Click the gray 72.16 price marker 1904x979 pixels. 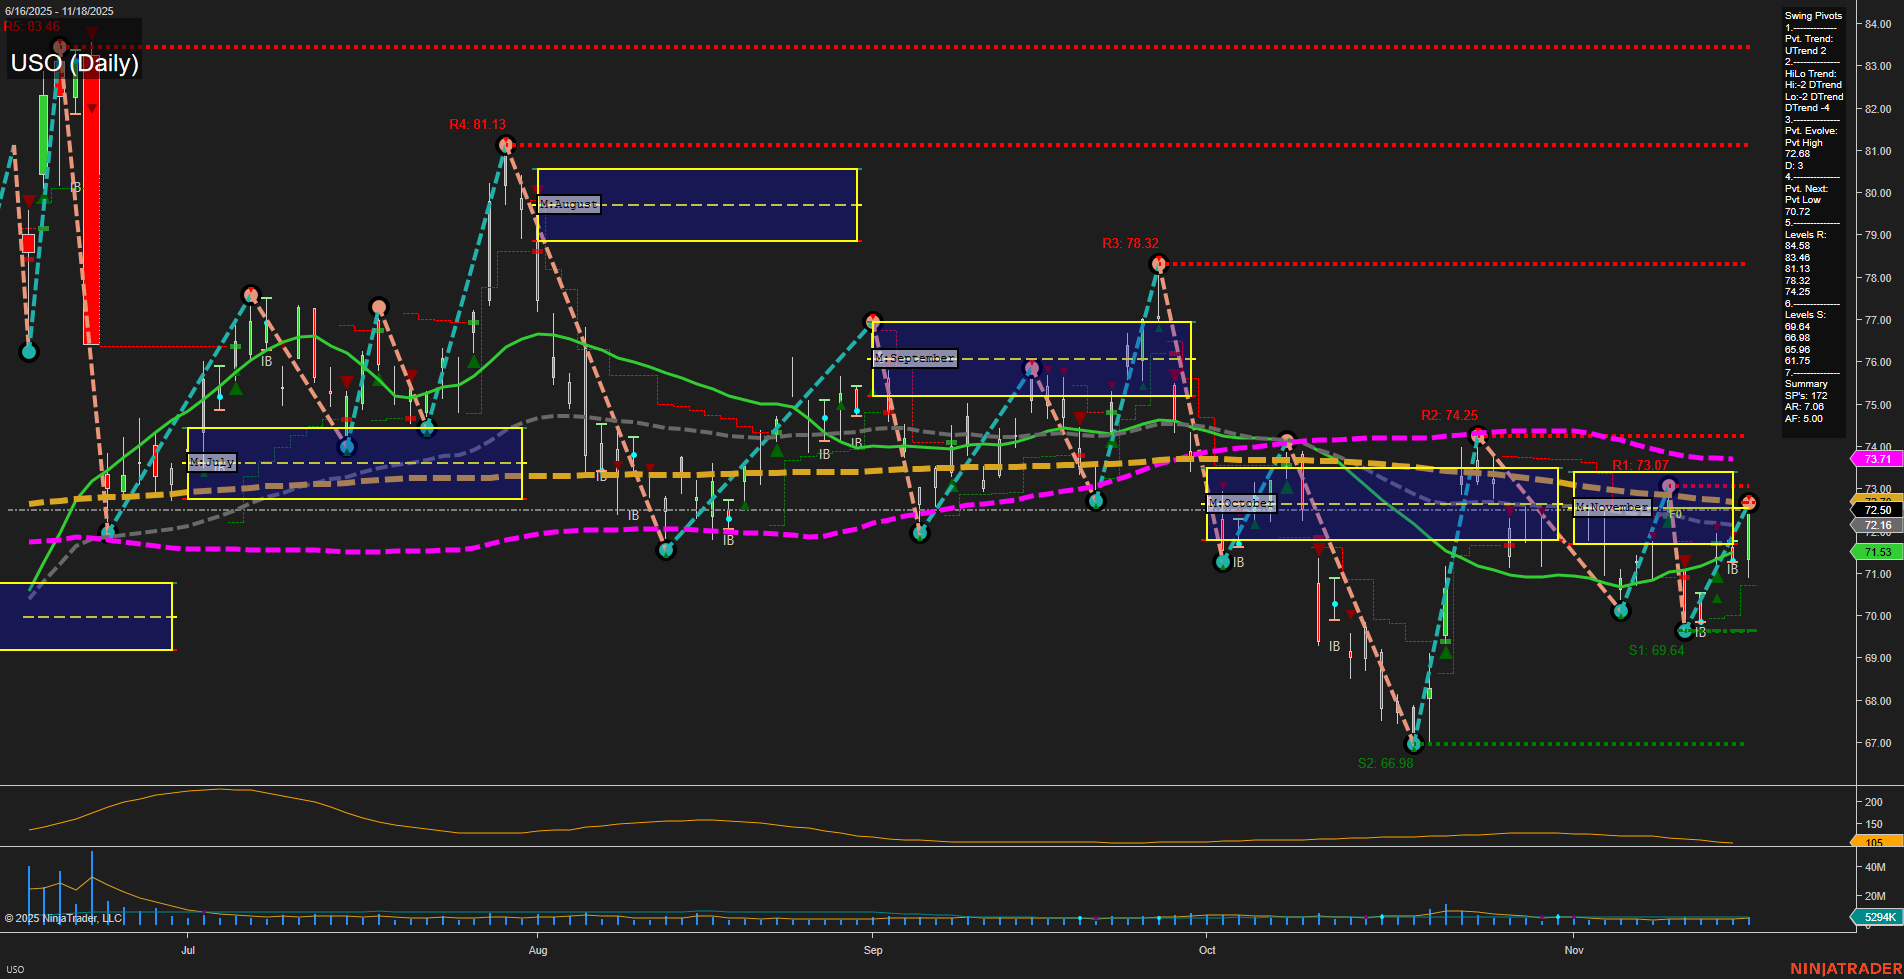tap(1876, 525)
